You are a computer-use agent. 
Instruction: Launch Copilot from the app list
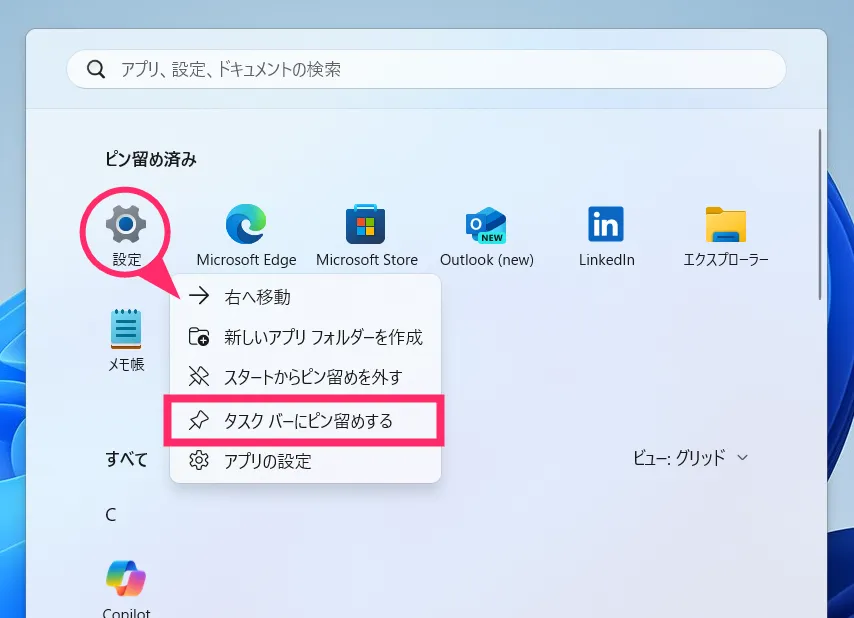[126, 588]
